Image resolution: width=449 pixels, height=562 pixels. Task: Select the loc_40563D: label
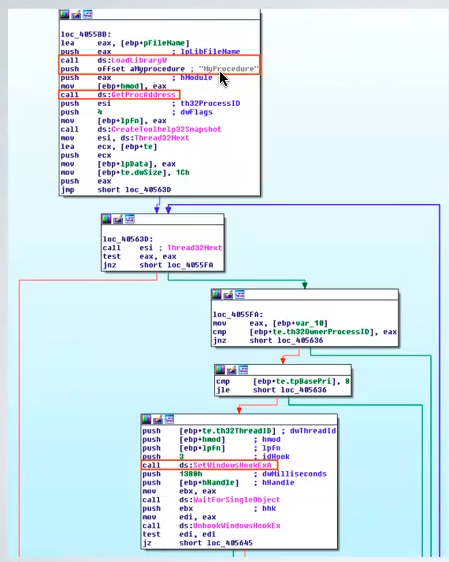(128, 239)
